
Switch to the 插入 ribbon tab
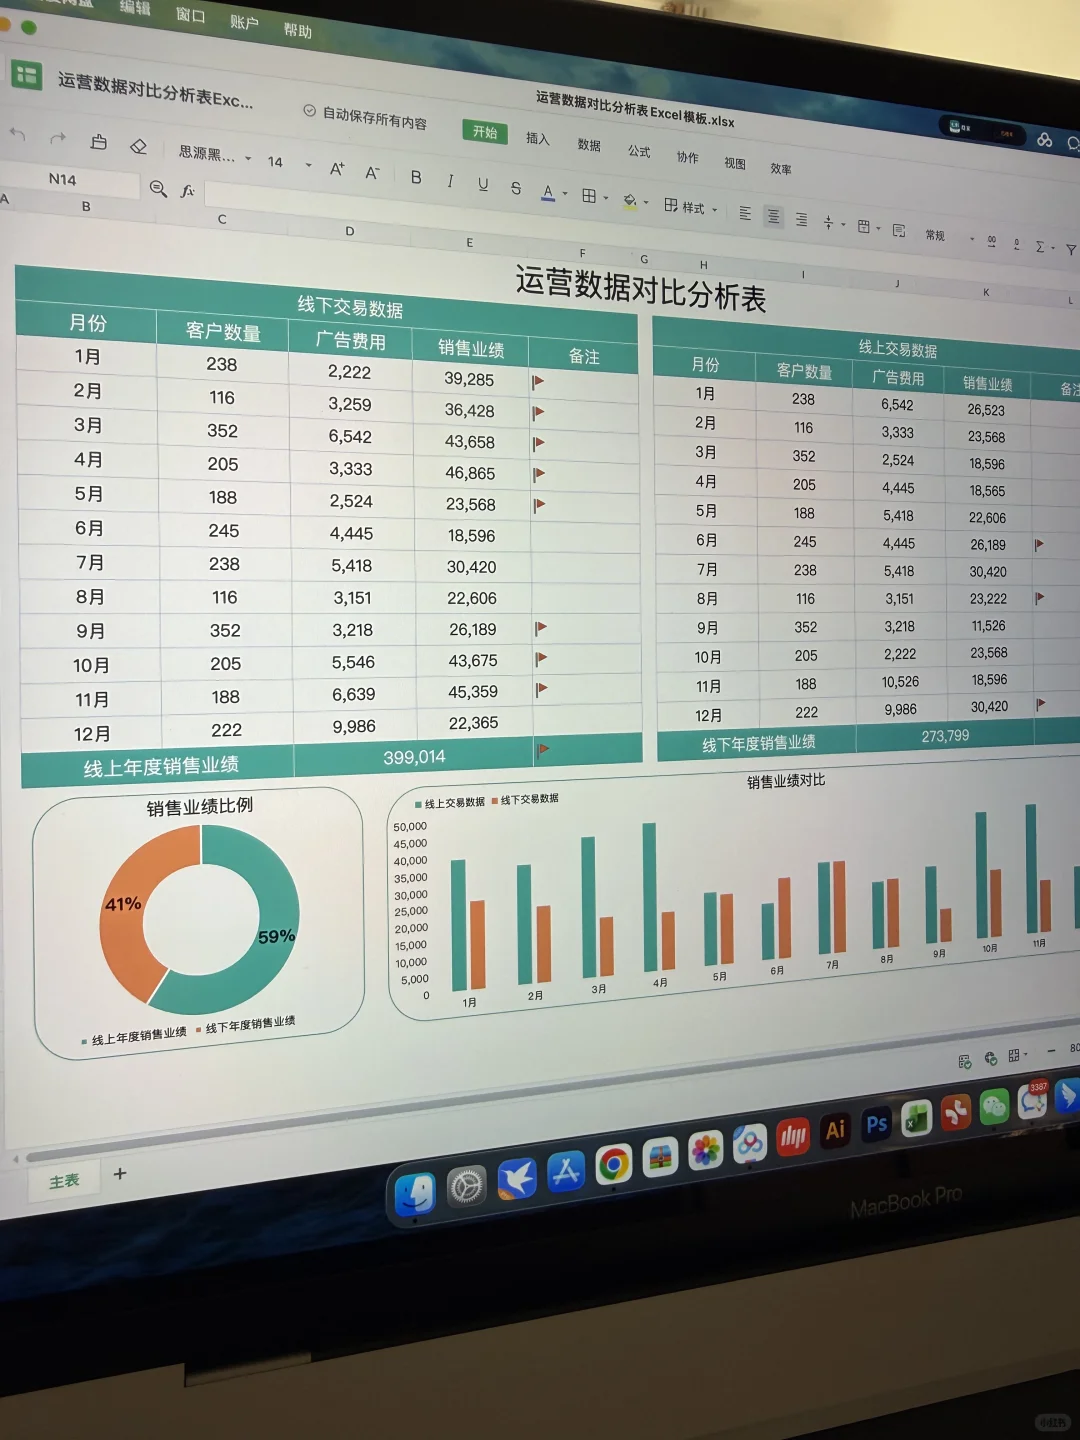539,140
